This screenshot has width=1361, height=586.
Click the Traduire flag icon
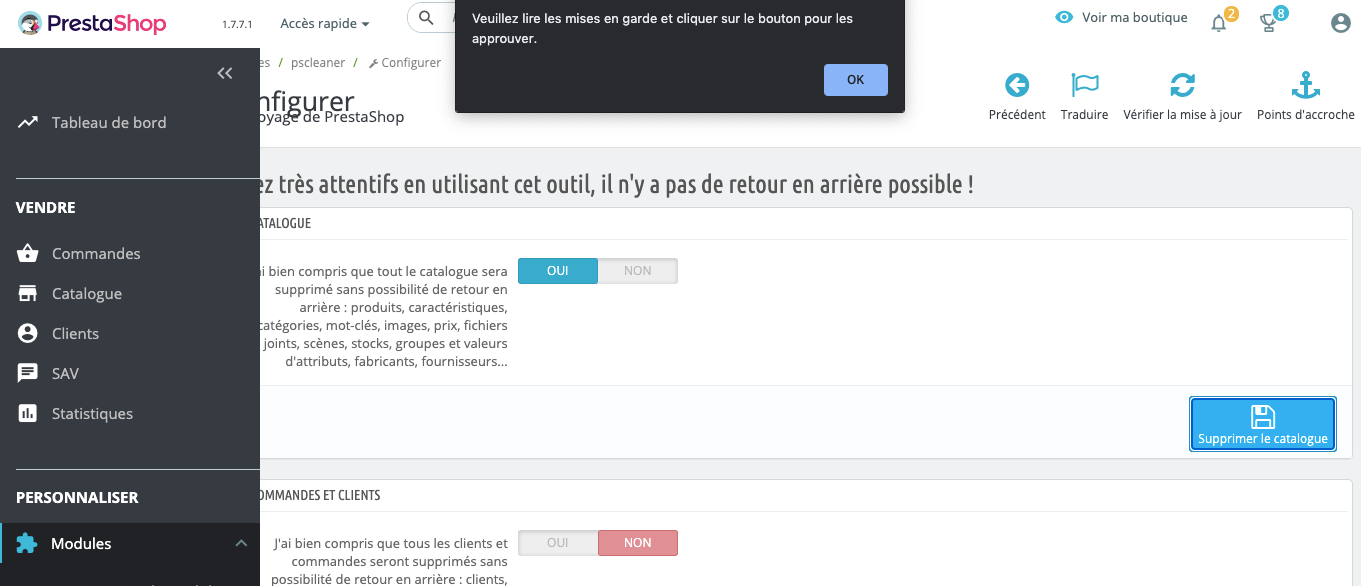[x=1085, y=85]
